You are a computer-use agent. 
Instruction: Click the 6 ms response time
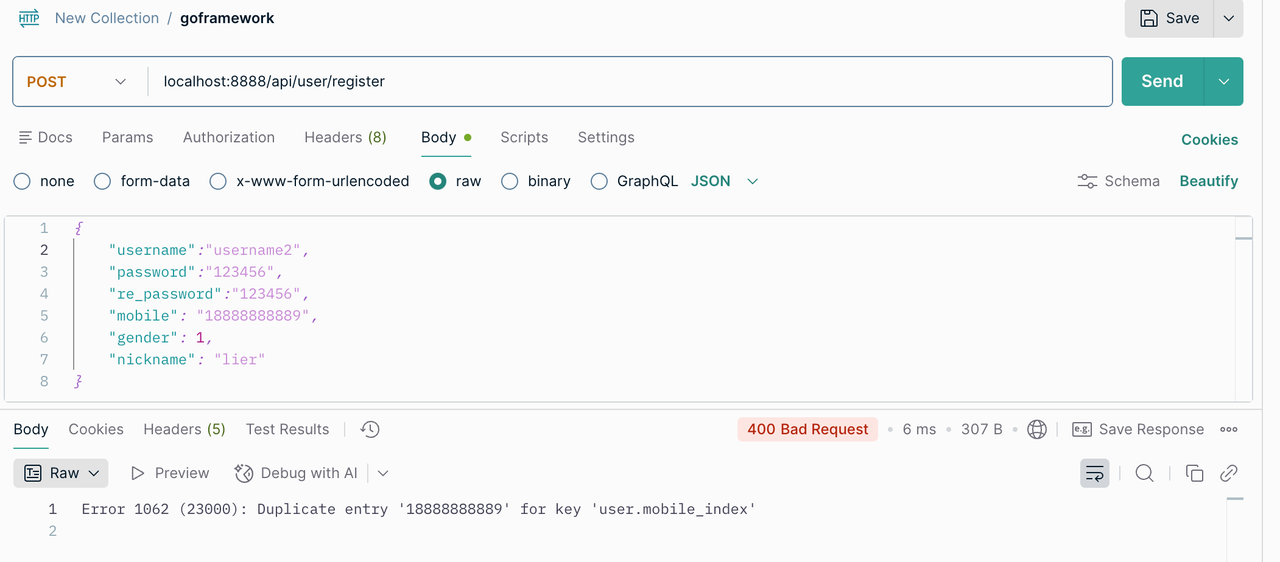[x=919, y=429]
